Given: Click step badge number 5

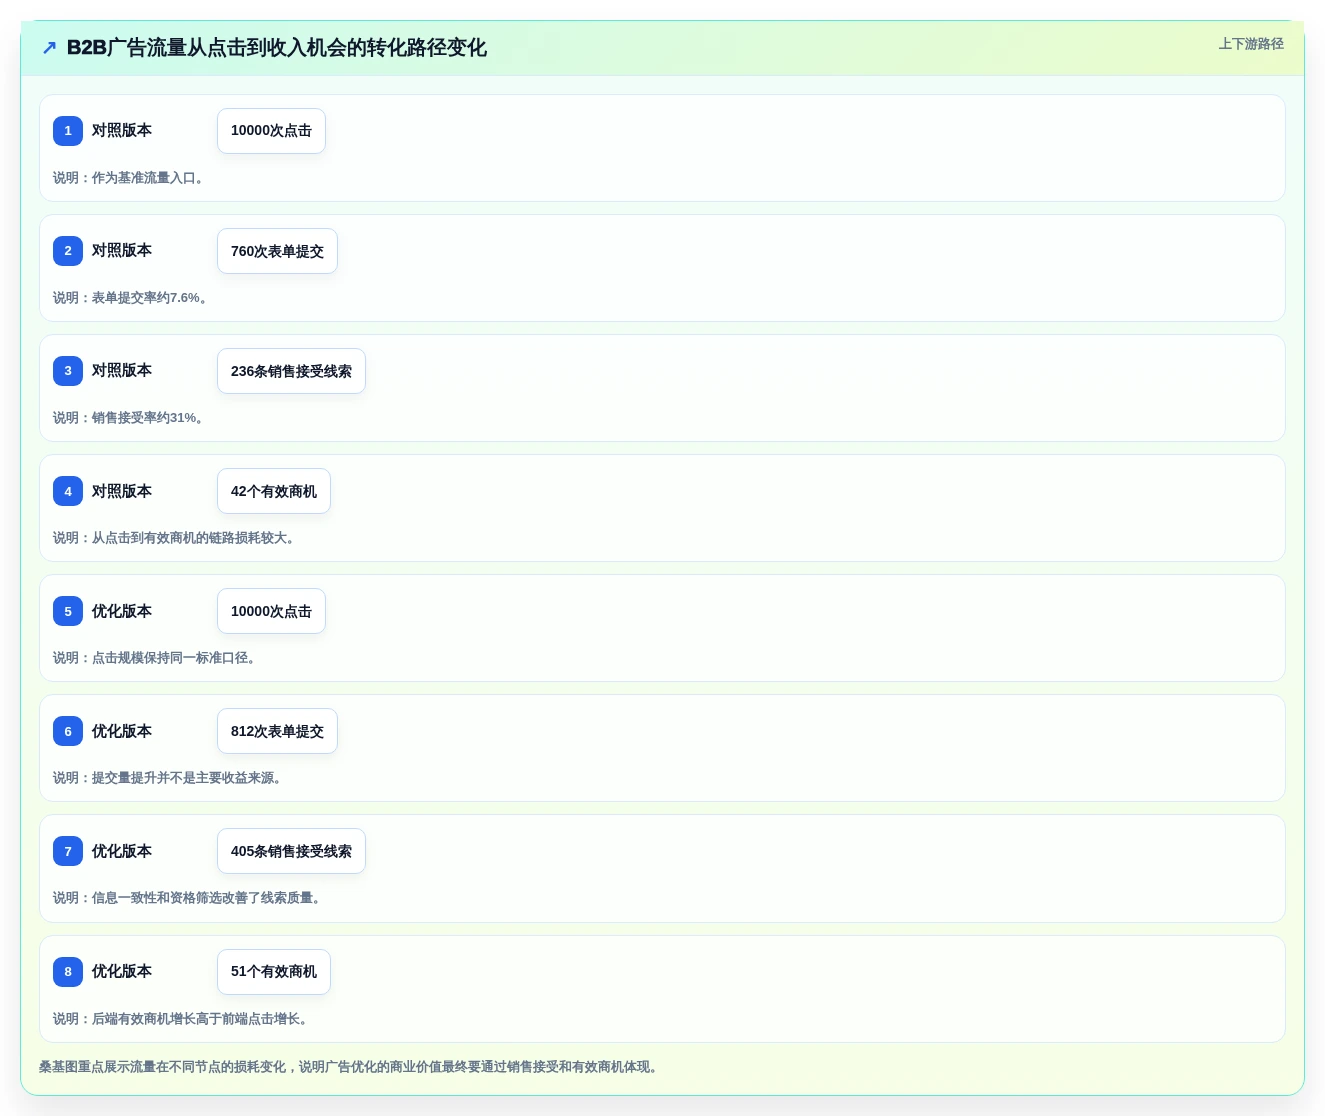Looking at the screenshot, I should [68, 611].
